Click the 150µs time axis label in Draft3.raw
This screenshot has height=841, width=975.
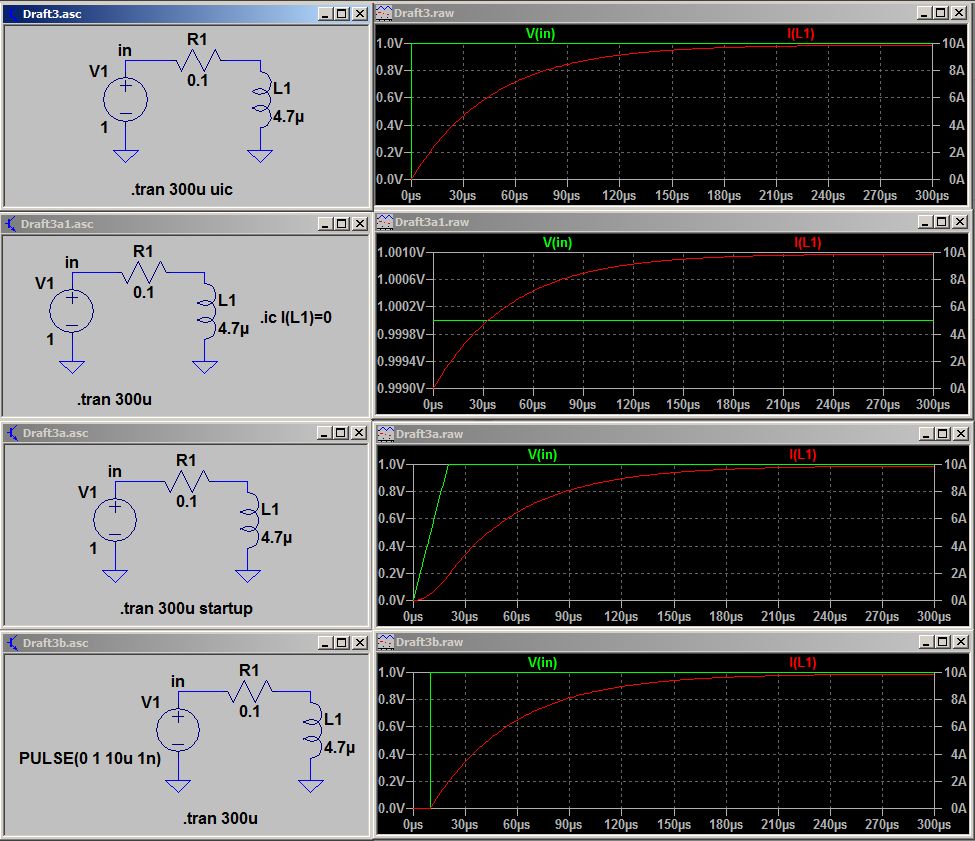pyautogui.click(x=672, y=195)
